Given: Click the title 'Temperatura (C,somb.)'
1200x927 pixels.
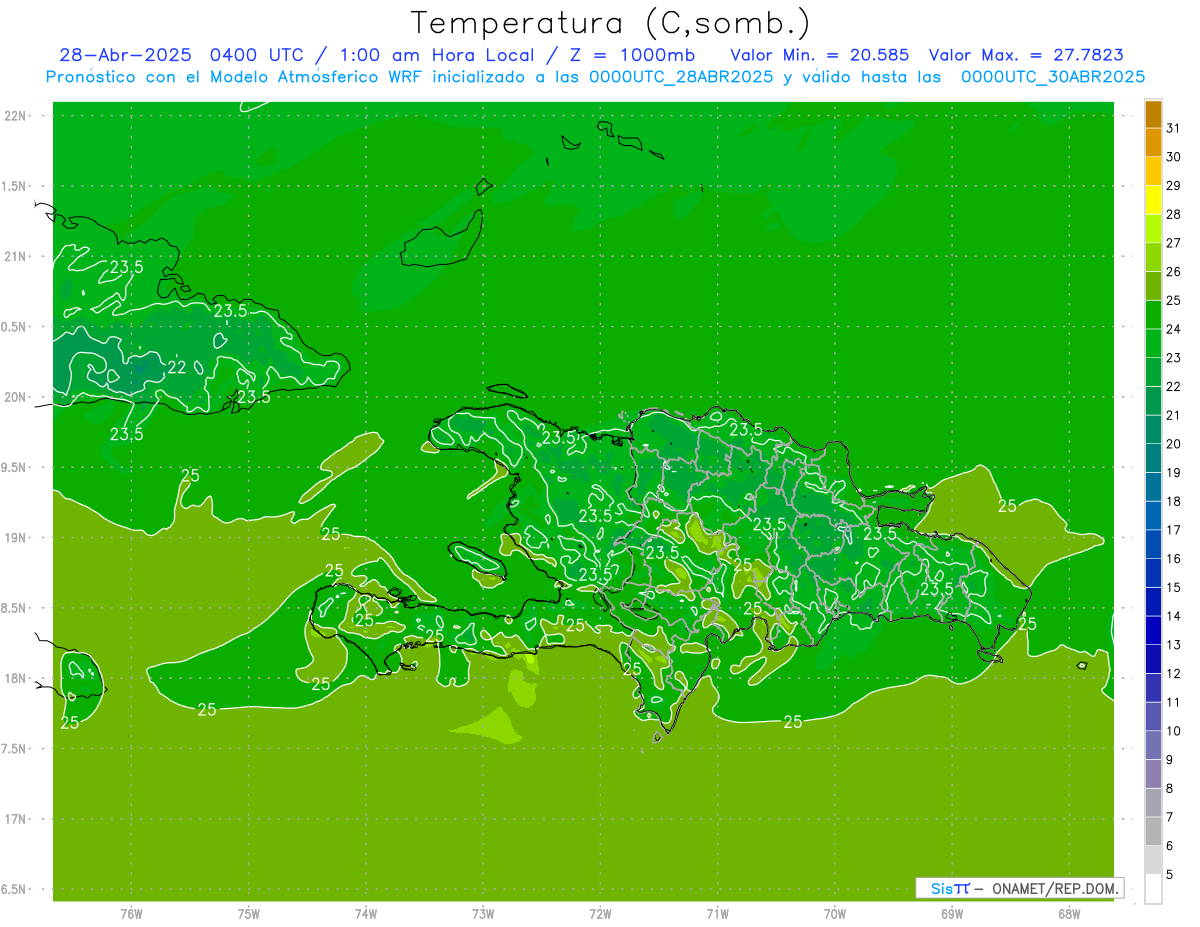Looking at the screenshot, I should point(610,23).
